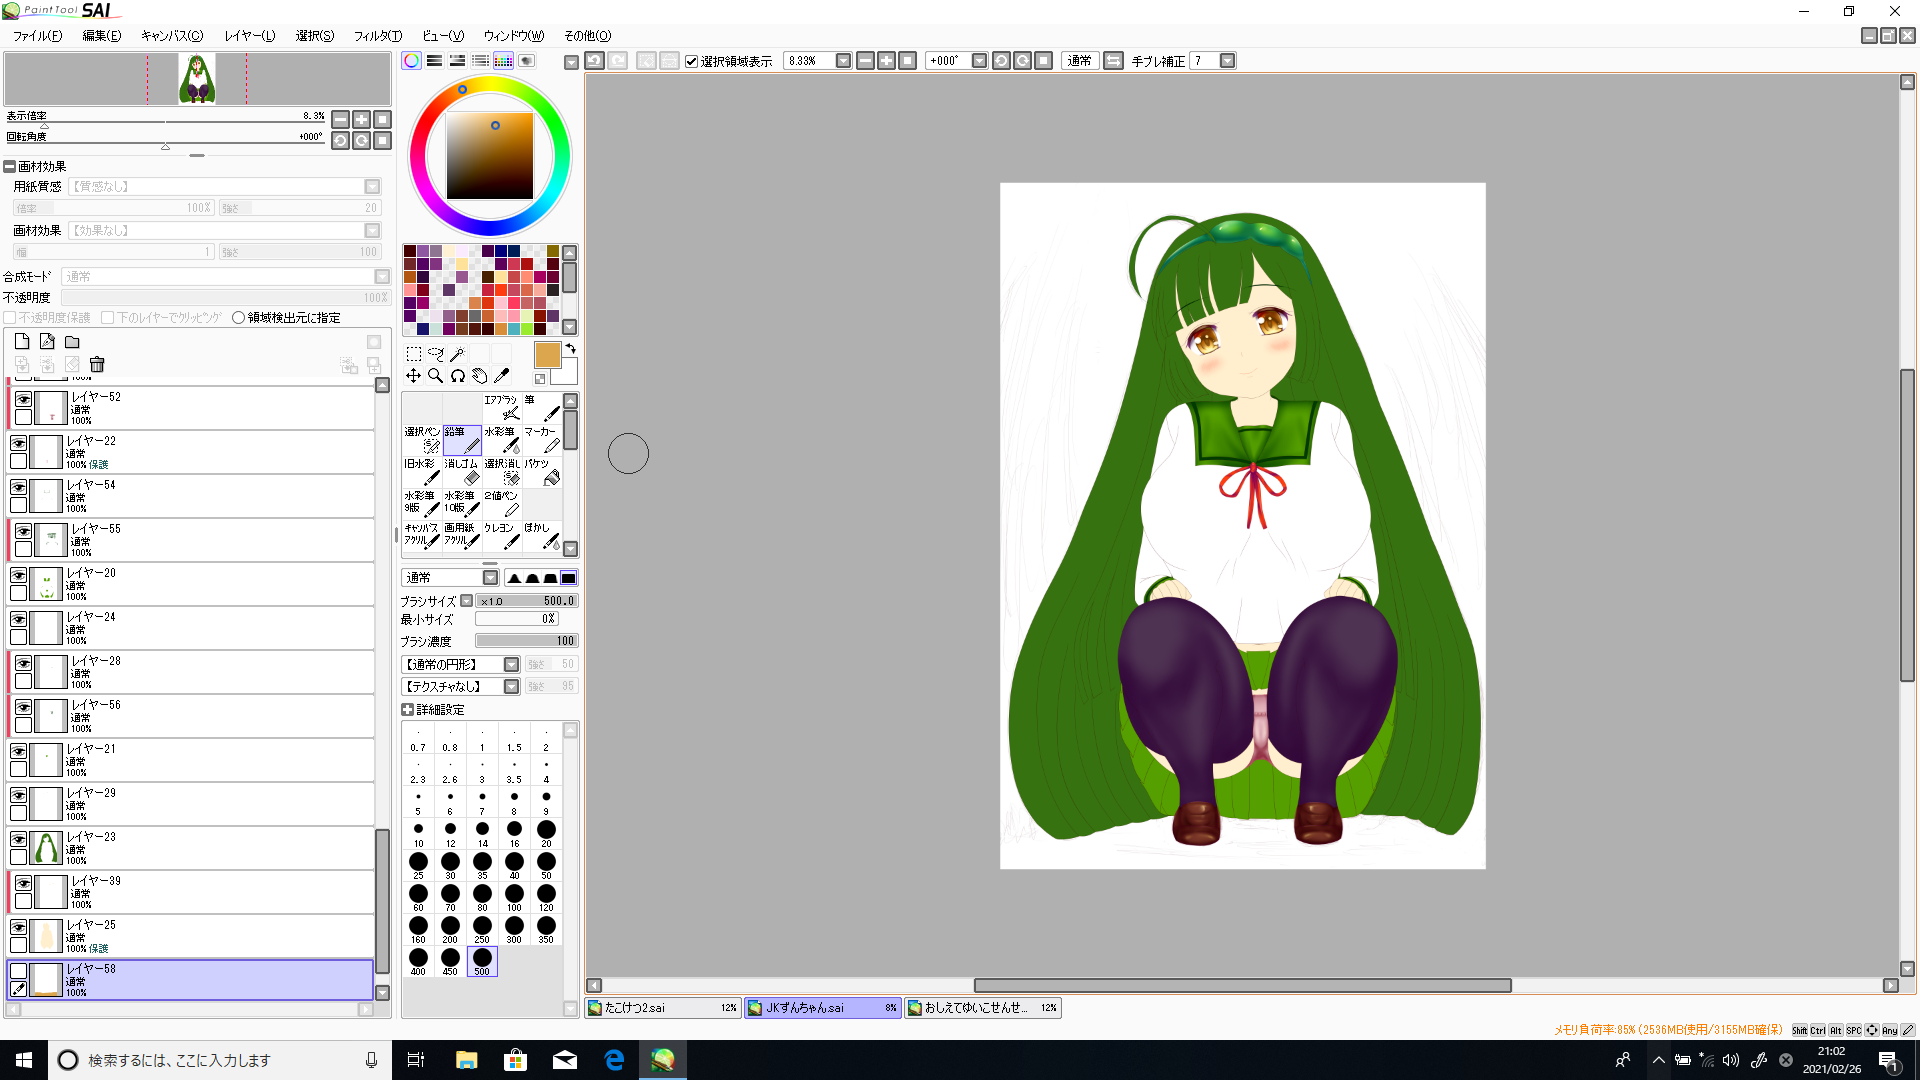Hide layer レイヤー22 with eye icon
The image size is (1920, 1080).
click(x=18, y=443)
